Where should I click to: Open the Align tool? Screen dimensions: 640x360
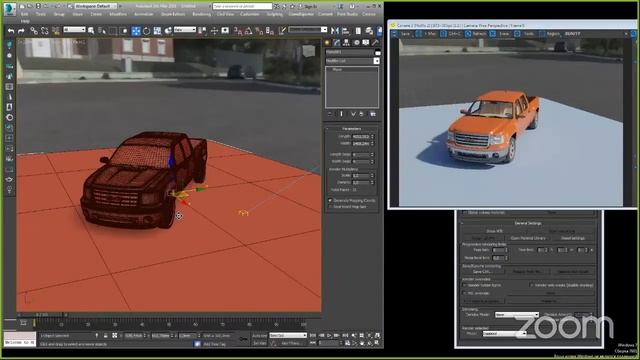point(345,31)
